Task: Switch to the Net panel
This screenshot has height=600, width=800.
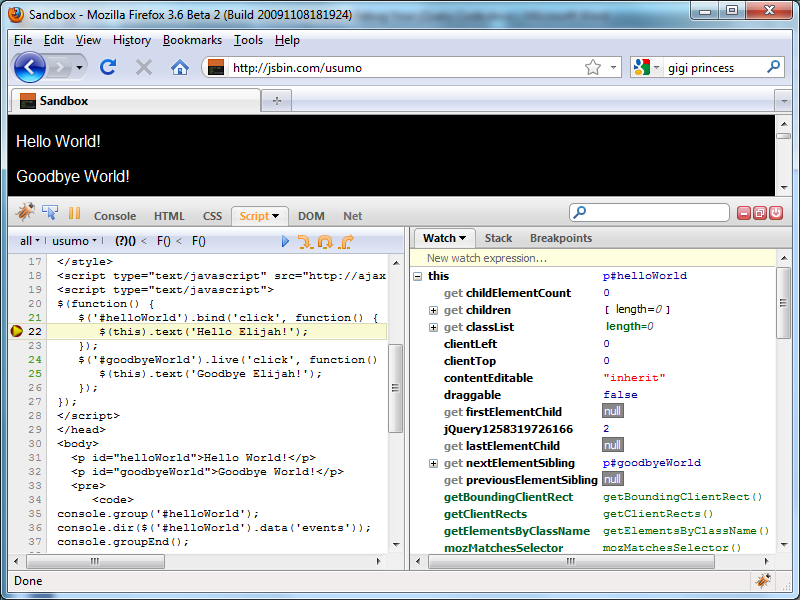Action: [x=353, y=216]
